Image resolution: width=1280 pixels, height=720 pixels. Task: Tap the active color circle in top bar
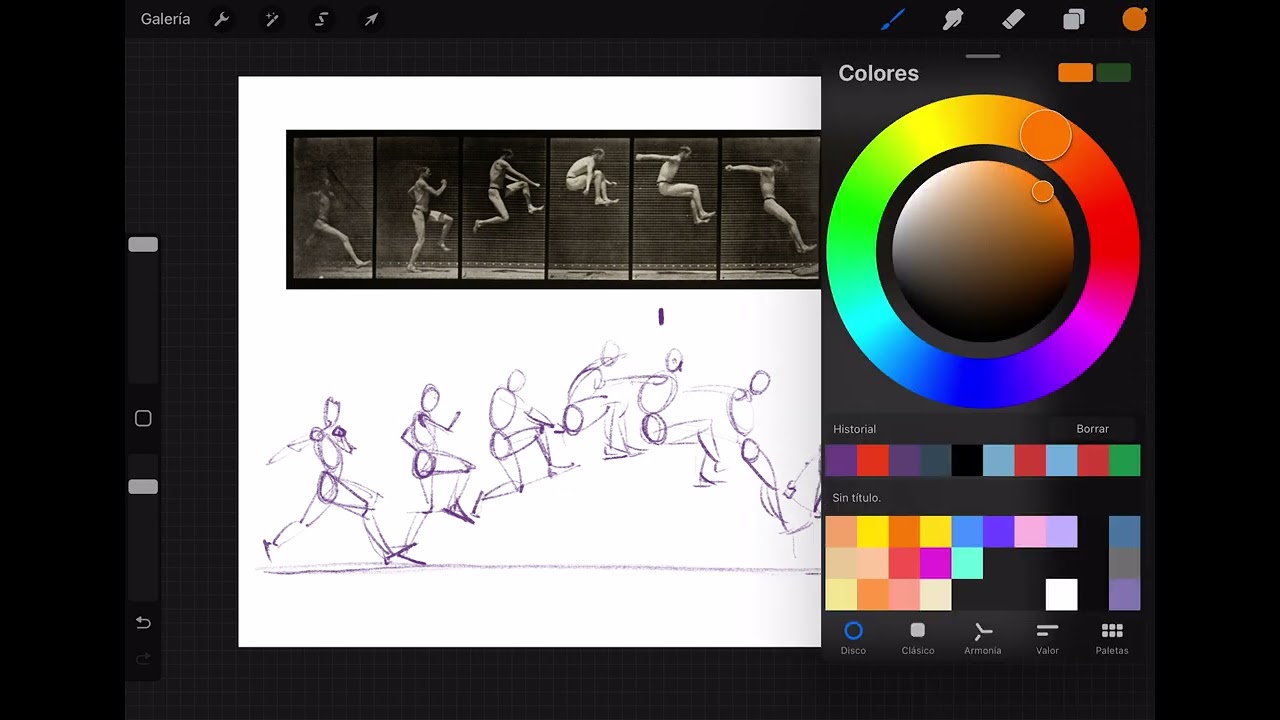pos(1134,19)
